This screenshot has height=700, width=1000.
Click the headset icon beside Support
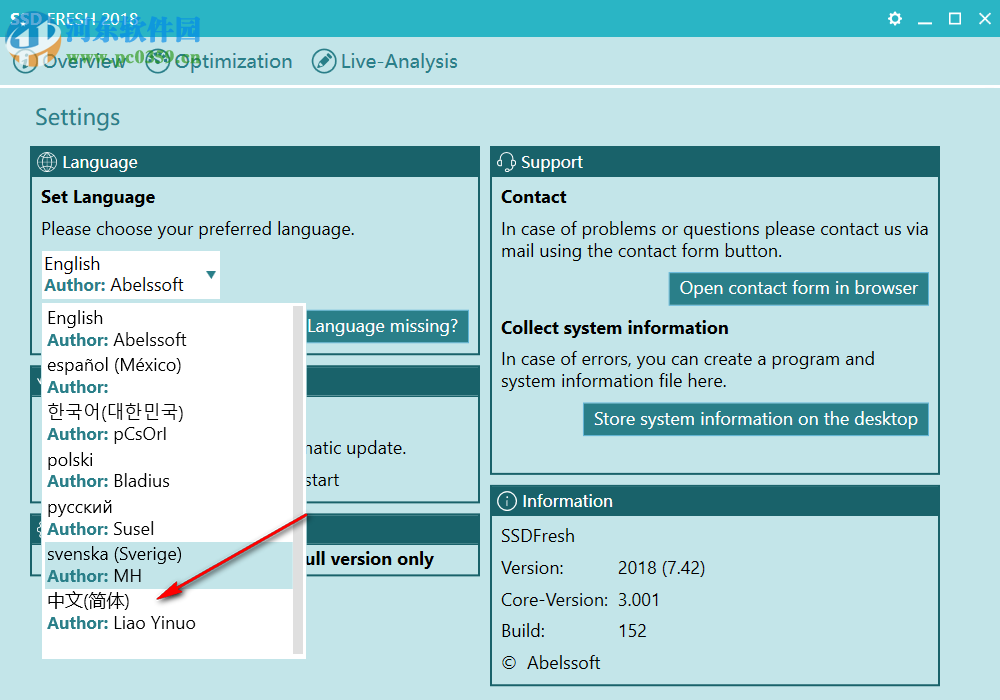pos(506,162)
